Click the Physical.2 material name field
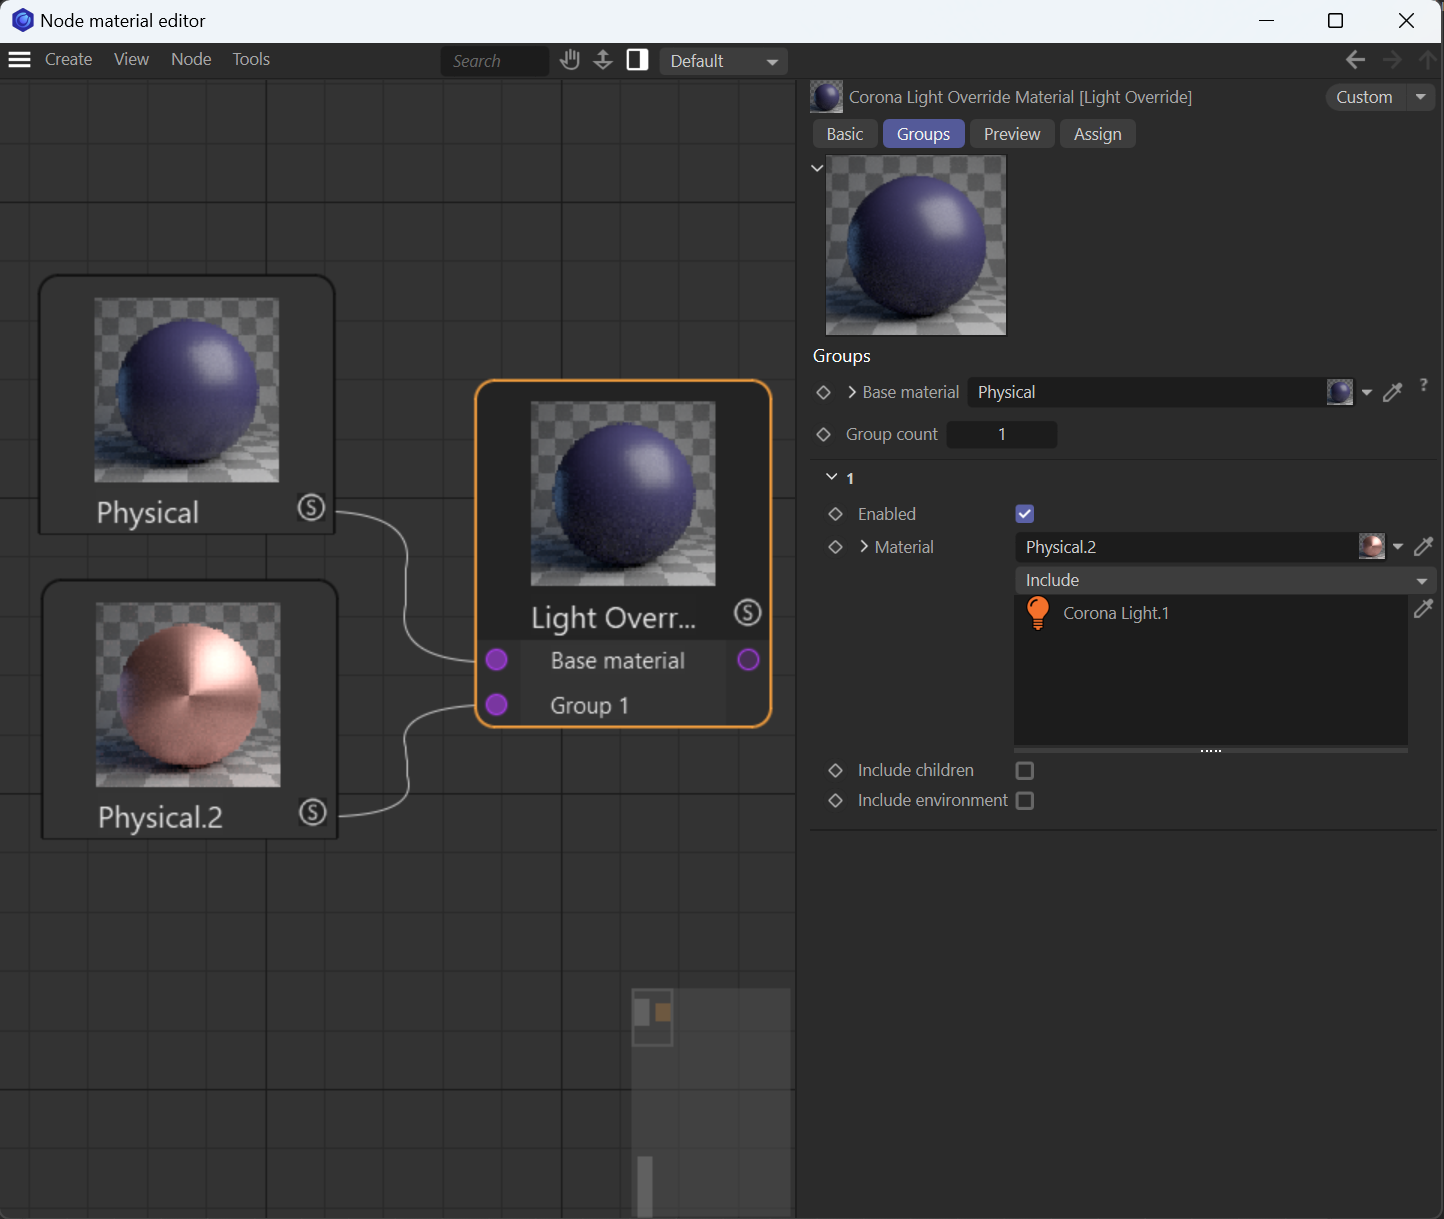 click(x=1187, y=547)
